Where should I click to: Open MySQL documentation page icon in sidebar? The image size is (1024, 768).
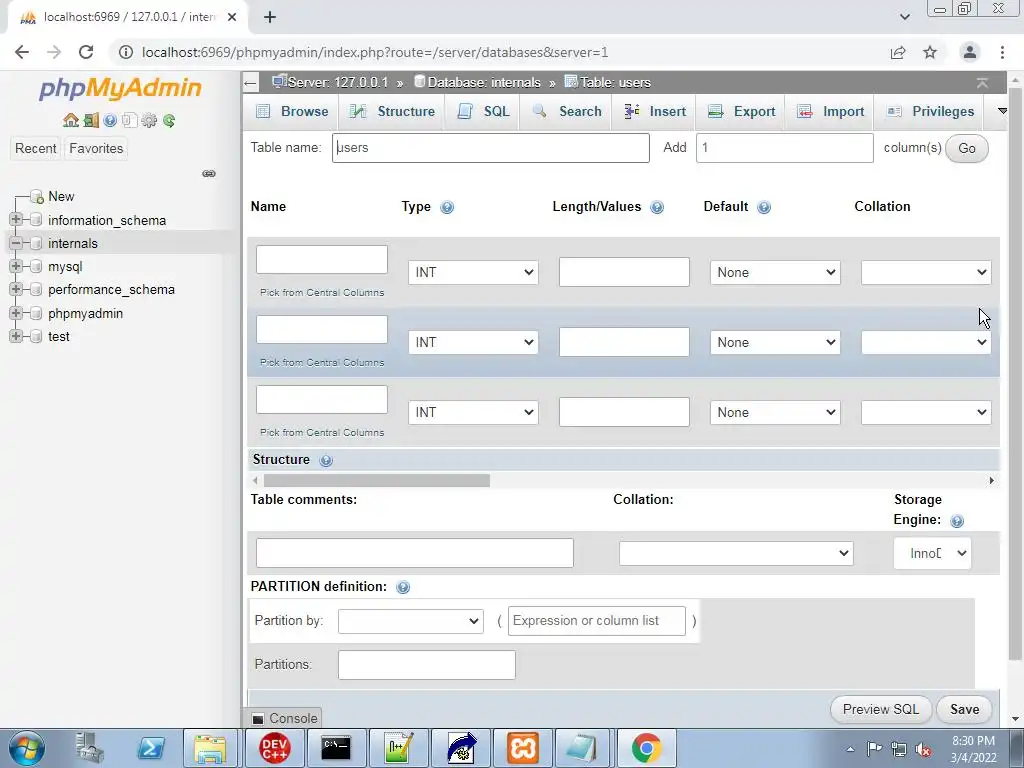pos(129,120)
